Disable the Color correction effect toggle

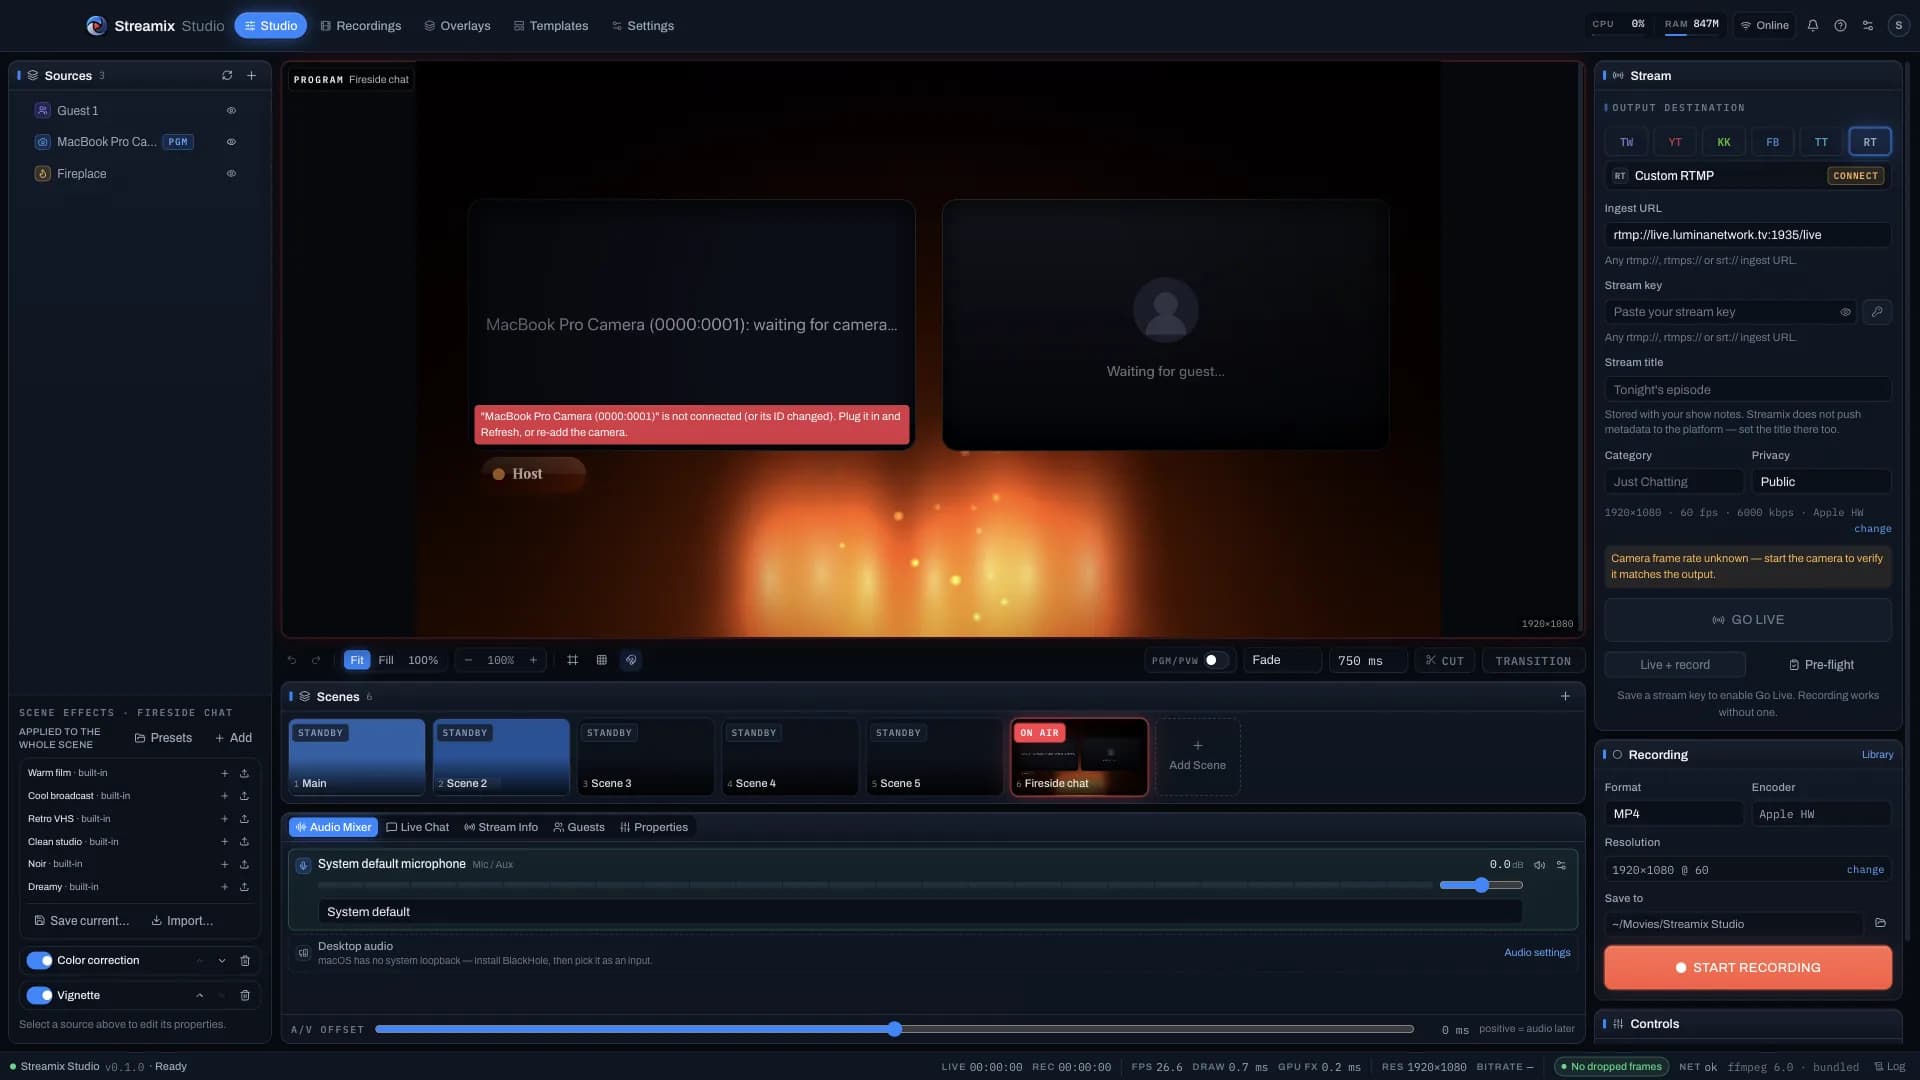39,961
